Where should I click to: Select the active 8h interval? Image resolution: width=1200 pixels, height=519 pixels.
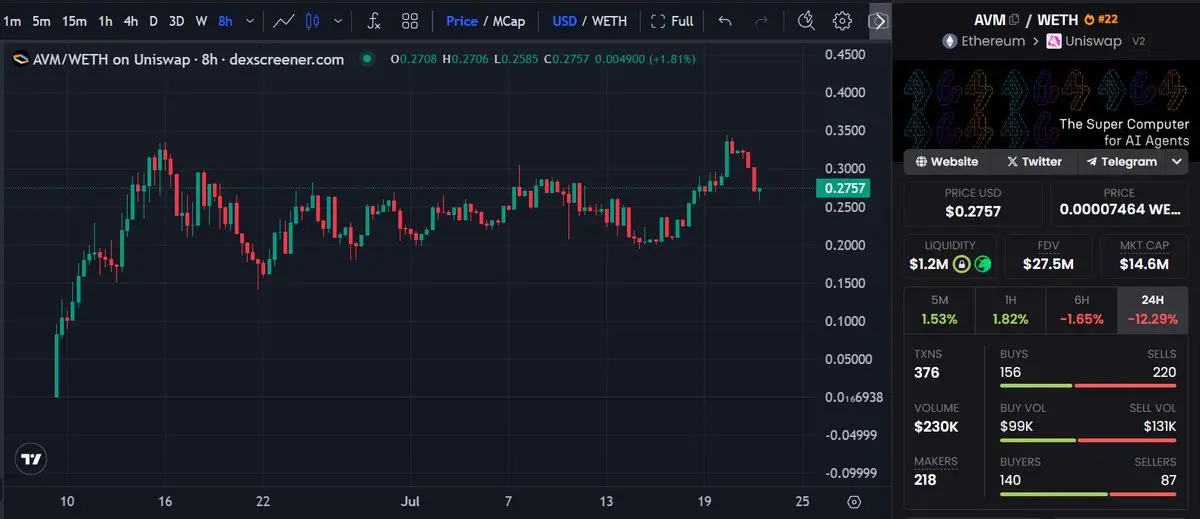(225, 20)
